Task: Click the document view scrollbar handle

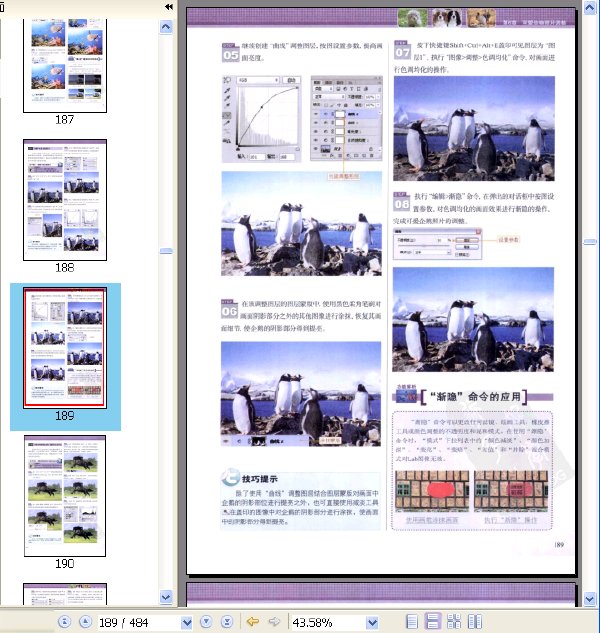Action: coord(590,242)
